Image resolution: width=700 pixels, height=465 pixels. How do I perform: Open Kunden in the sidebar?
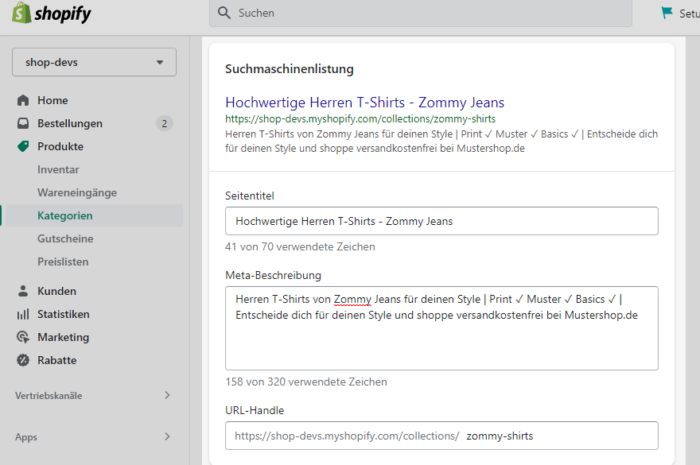click(x=57, y=291)
